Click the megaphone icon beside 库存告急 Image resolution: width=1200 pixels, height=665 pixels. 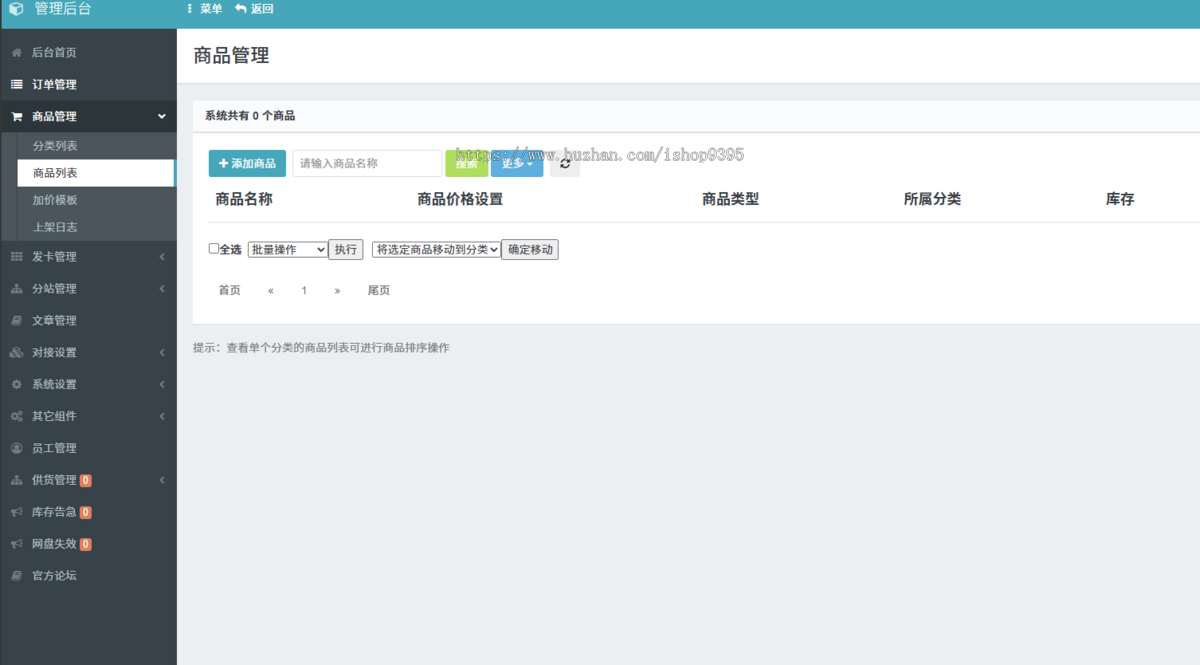point(16,512)
